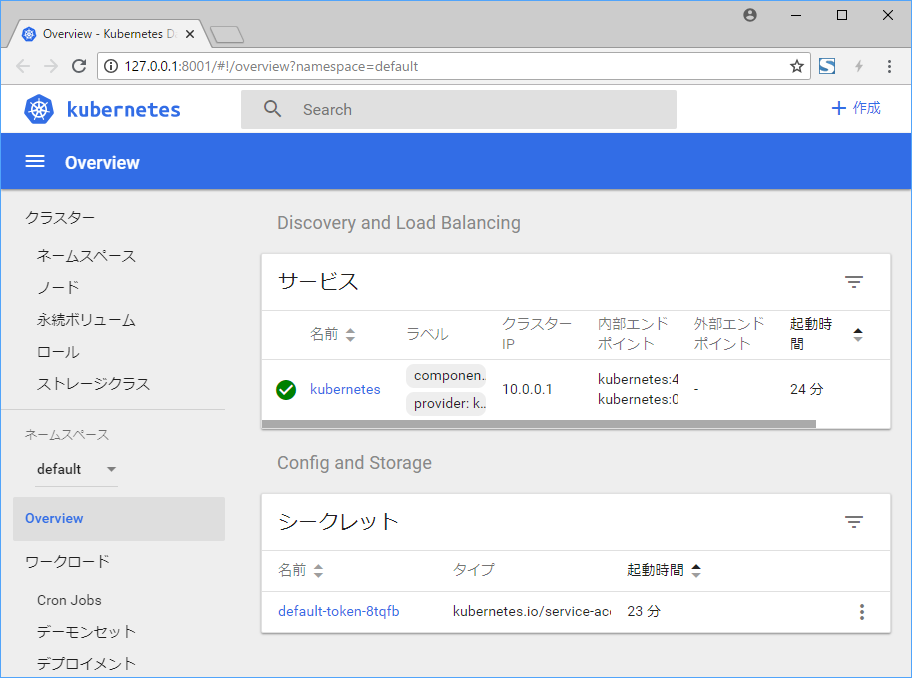The height and width of the screenshot is (678, 912).
Task: Click the 24 分 age value
Action: (x=807, y=389)
